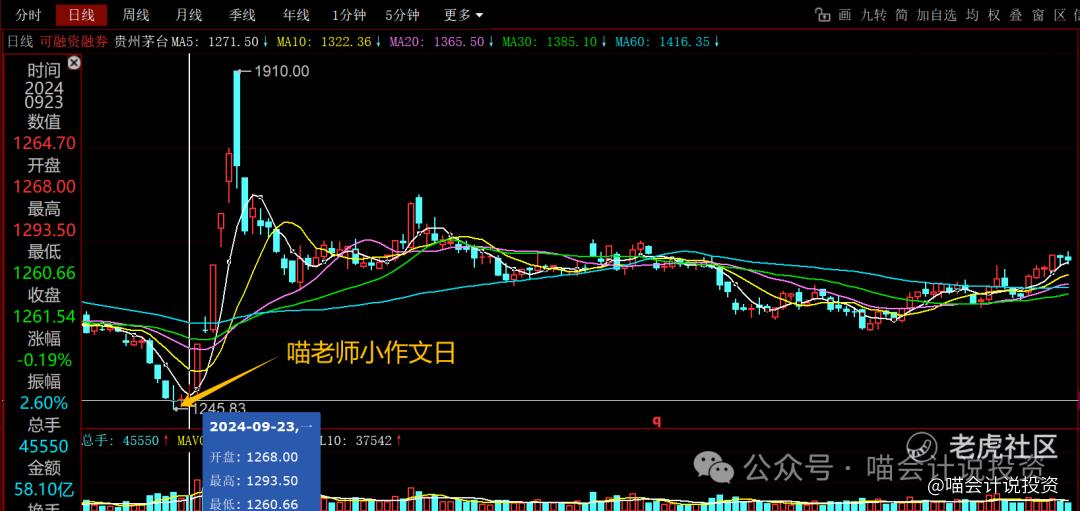This screenshot has height=511, width=1080.
Task: Close the data info side panel
Action: pyautogui.click(x=74, y=63)
